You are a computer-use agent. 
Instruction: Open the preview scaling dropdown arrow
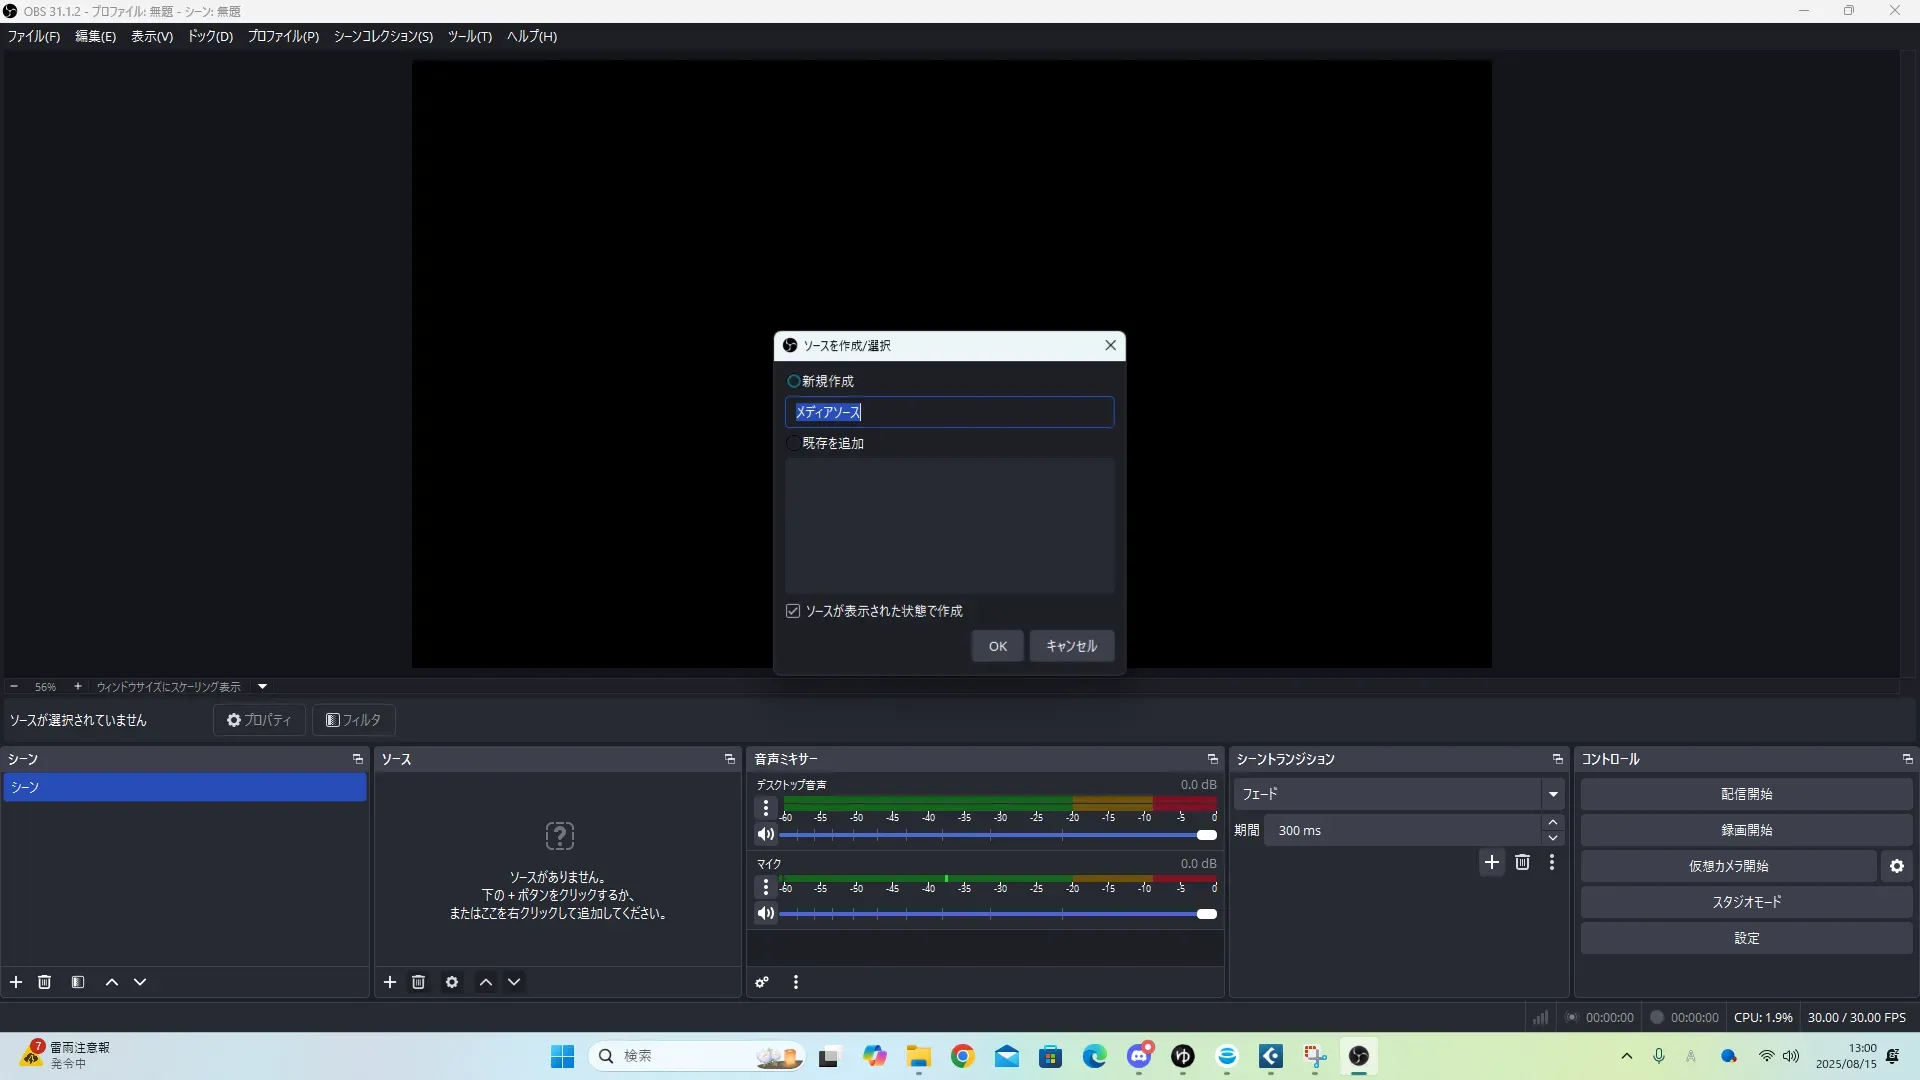(263, 687)
